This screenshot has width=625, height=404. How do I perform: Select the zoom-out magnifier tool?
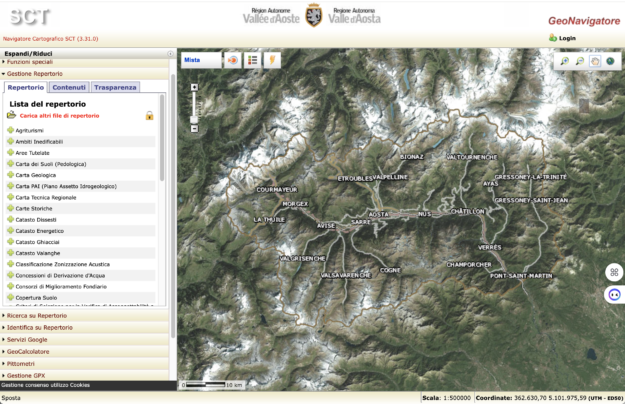pos(580,61)
